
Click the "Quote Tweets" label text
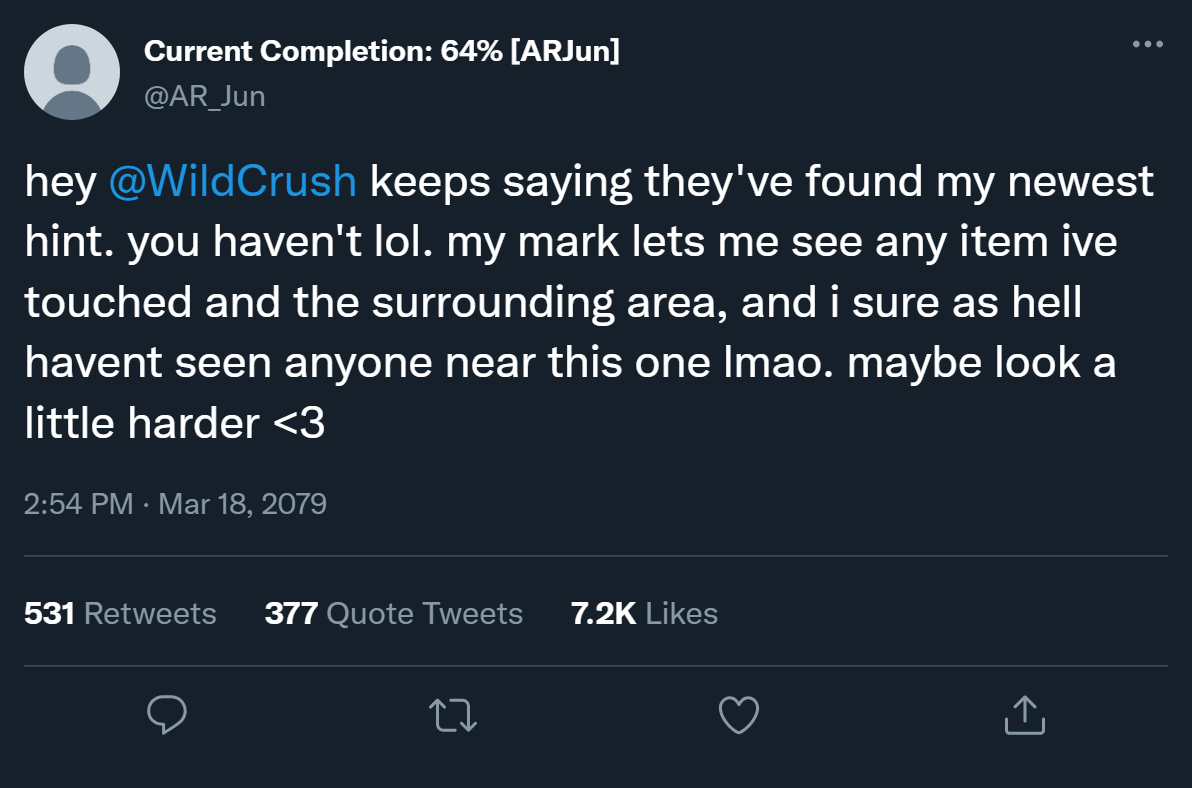pos(425,613)
